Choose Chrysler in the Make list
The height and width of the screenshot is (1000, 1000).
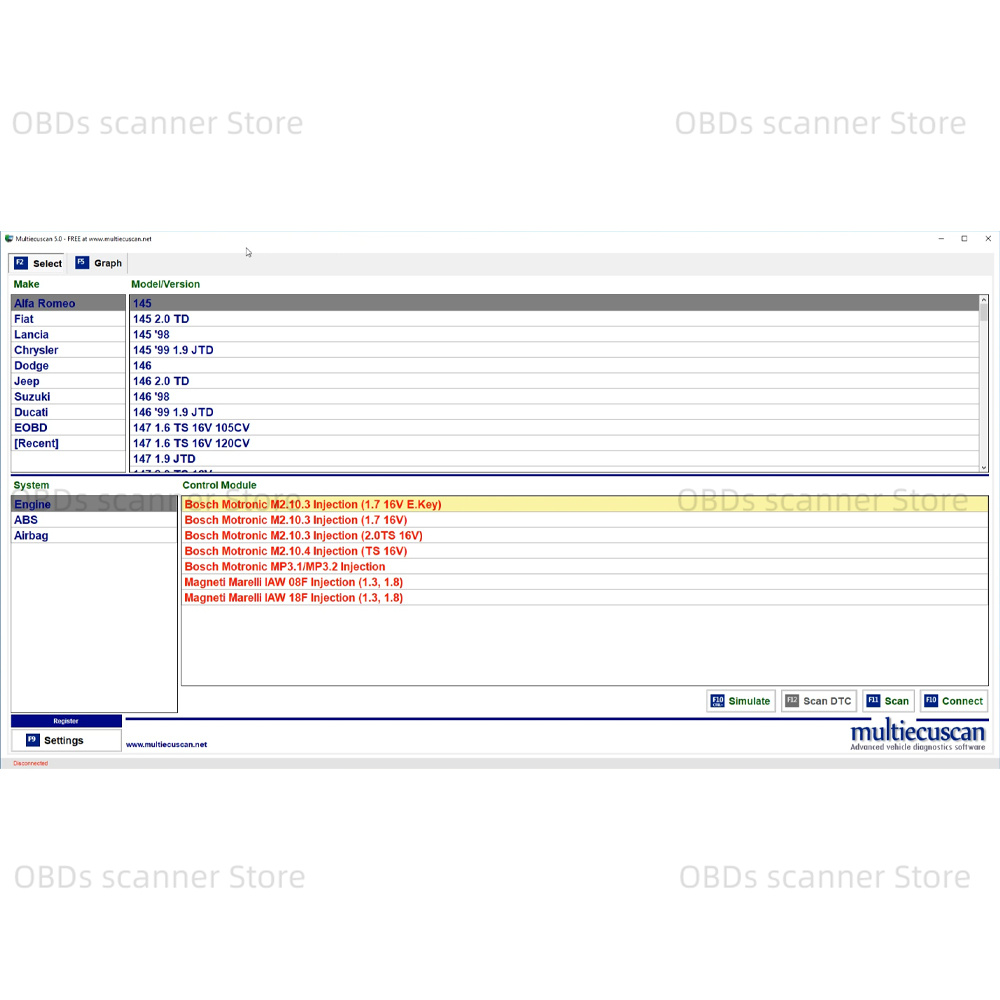tap(68, 350)
